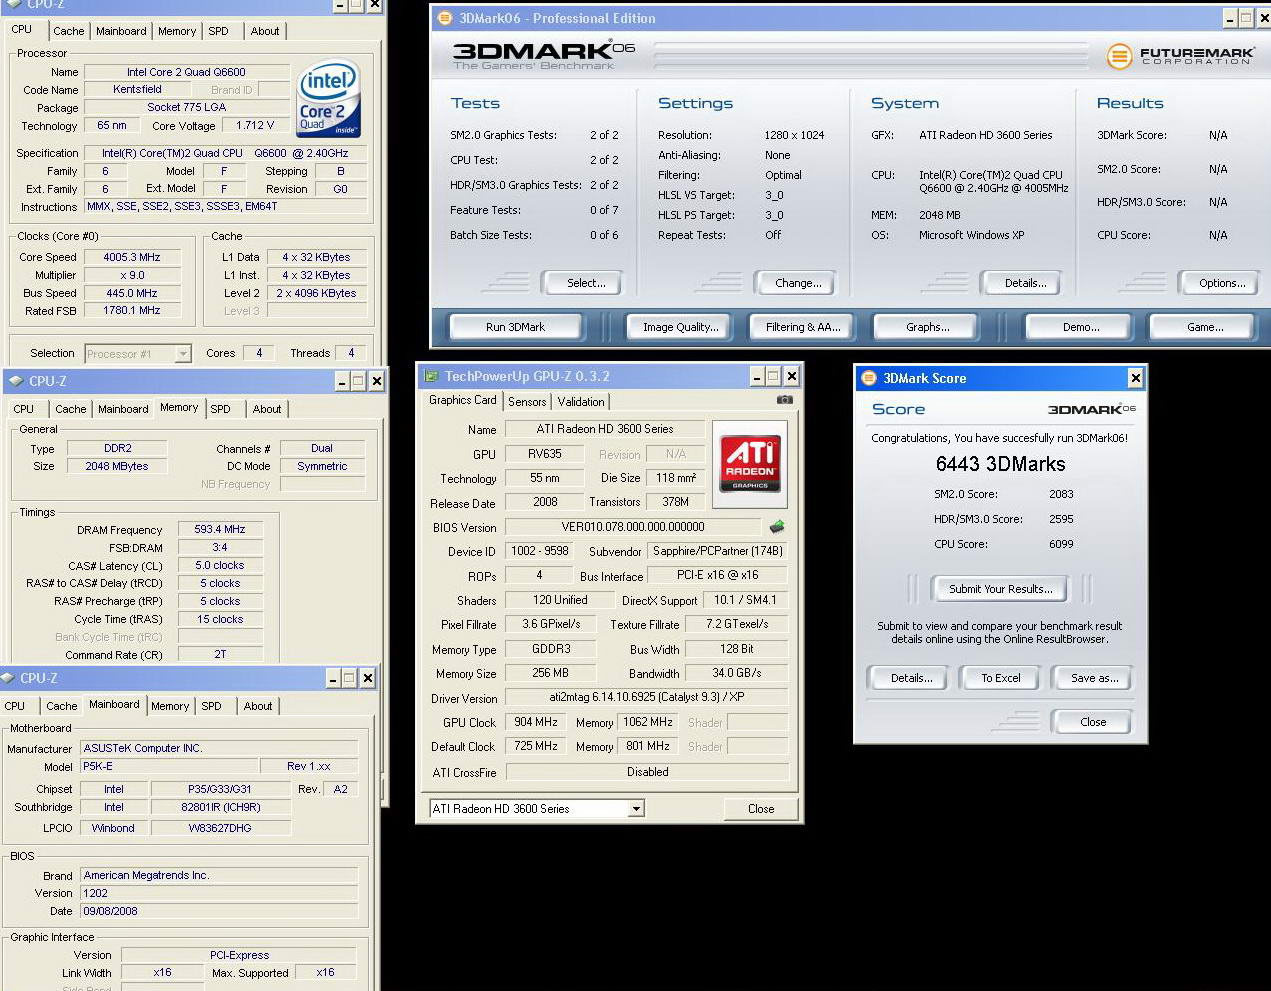
Task: Click the CPU name Intel Core 2 Quad Q6600
Action: coord(186,72)
